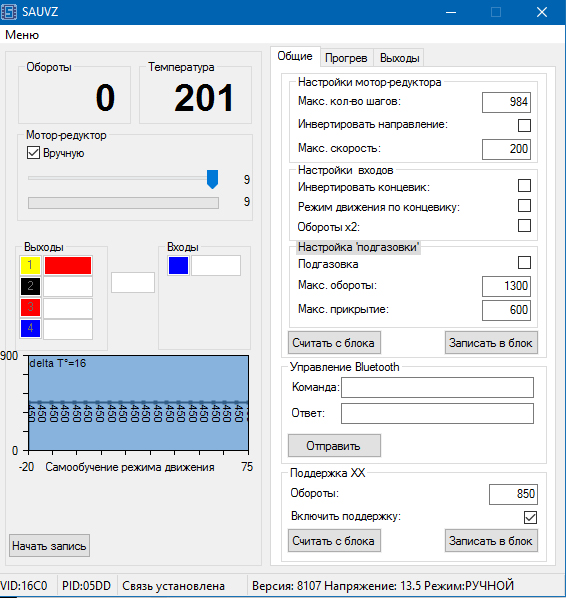
Task: Select red output indicator number 3
Action: 31,307
